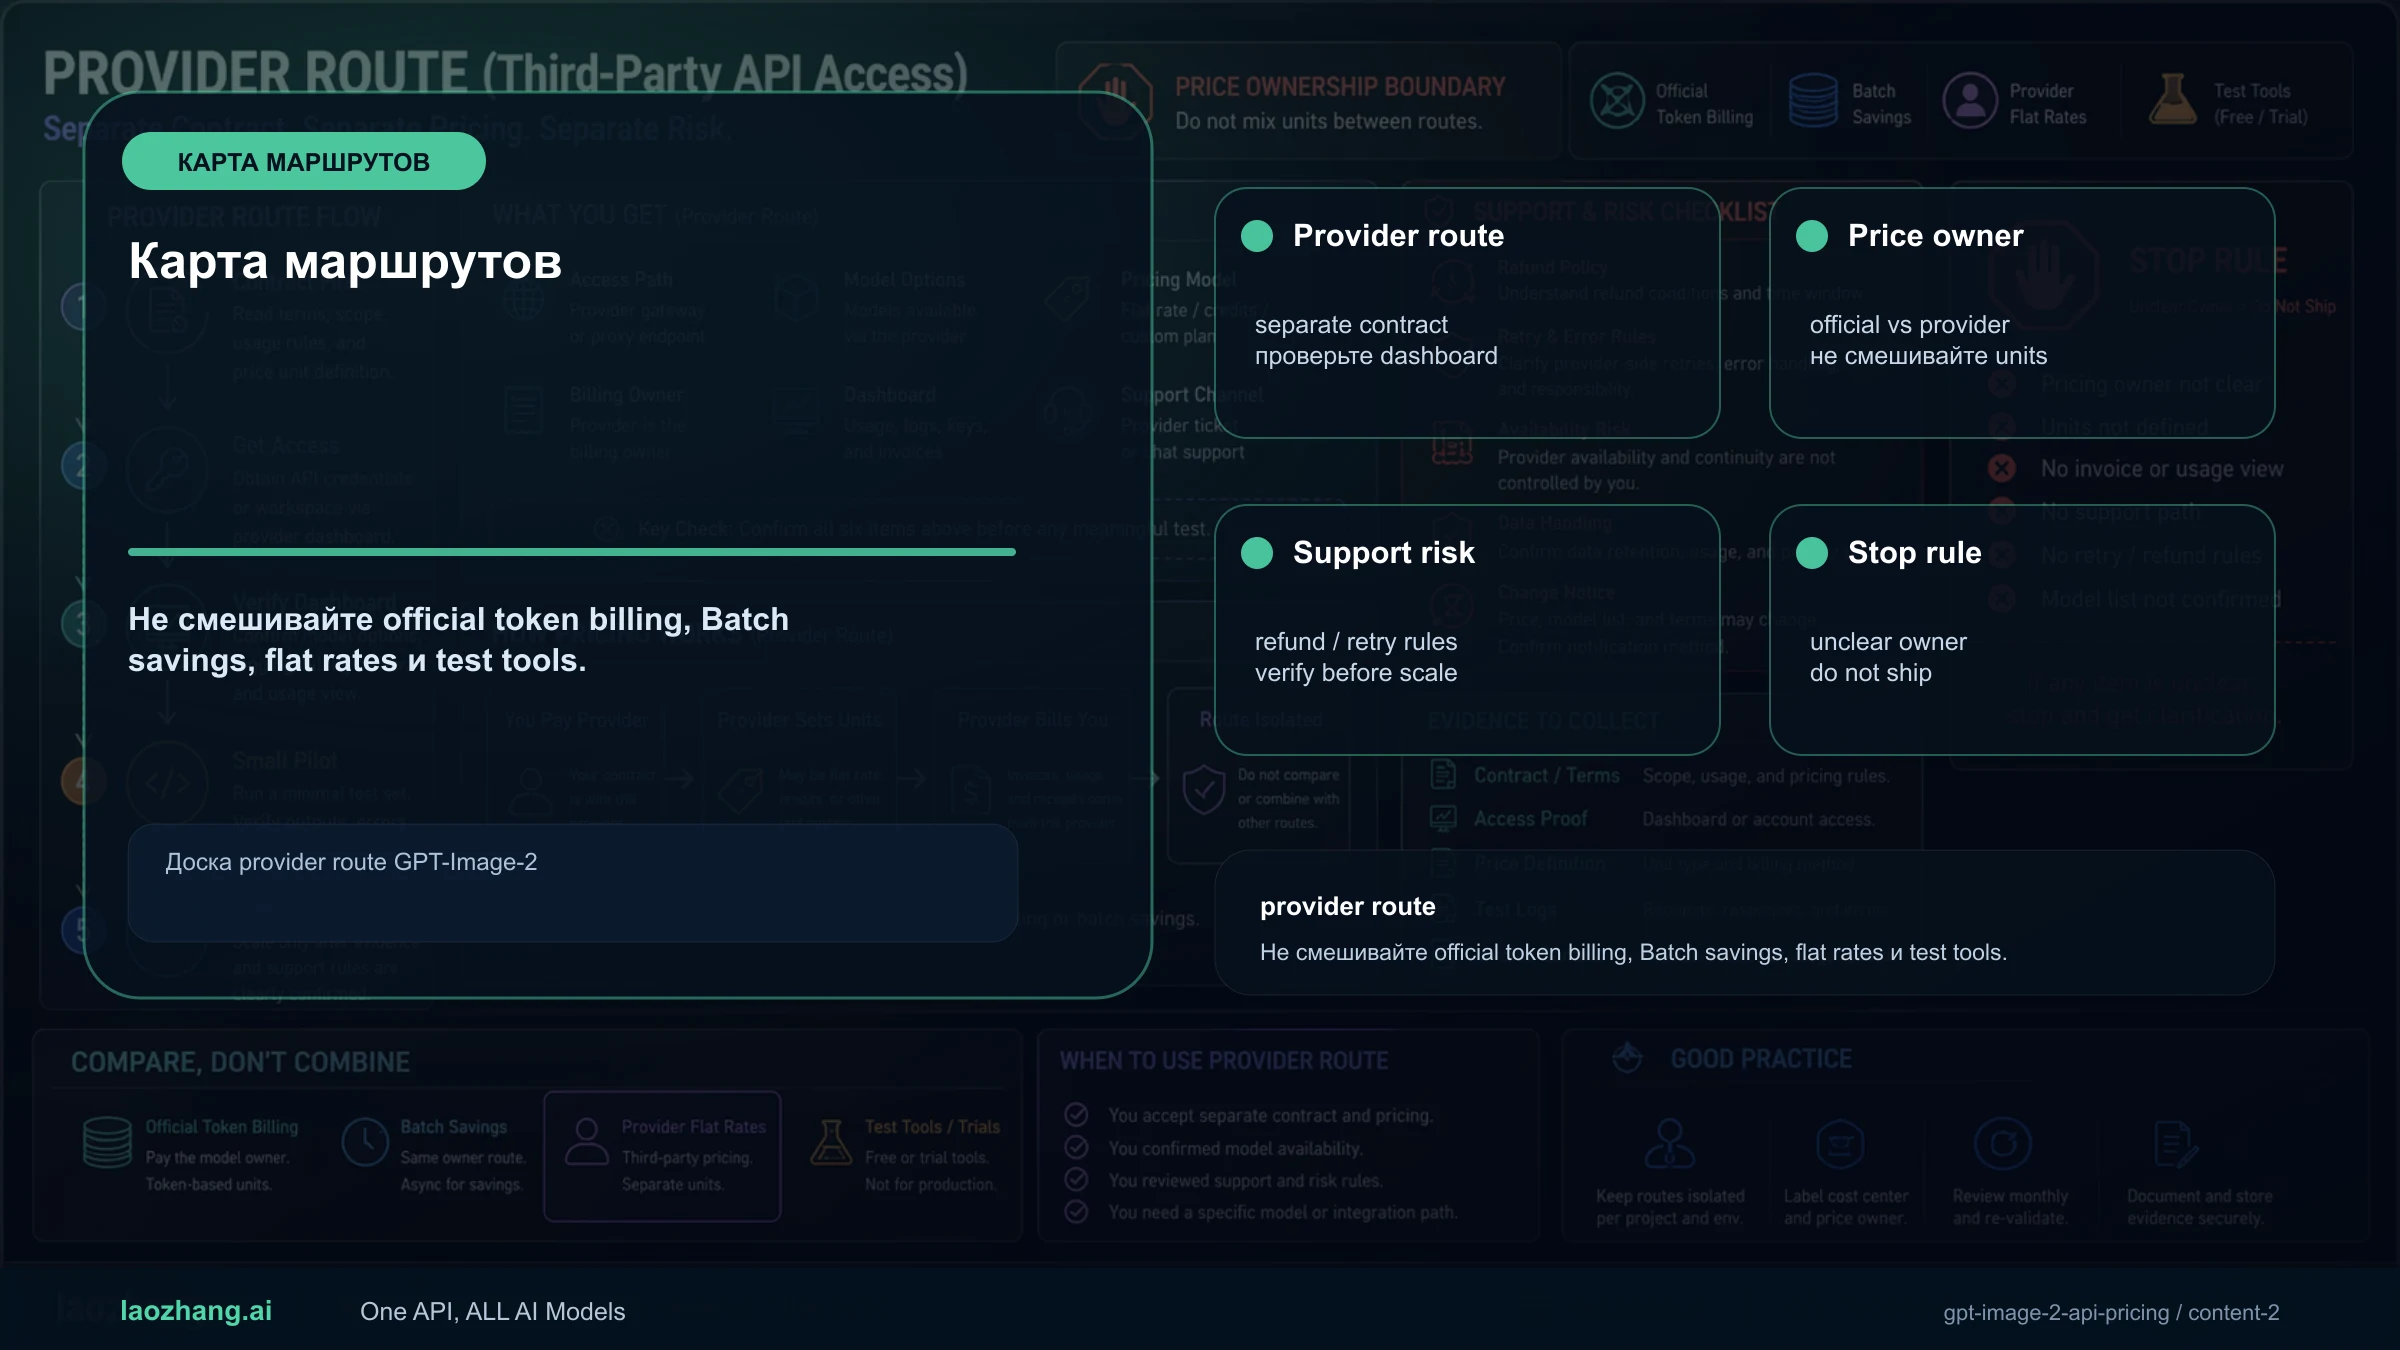Click the shield icon next to Do not compare
The width and height of the screenshot is (2400, 1350).
click(1204, 791)
